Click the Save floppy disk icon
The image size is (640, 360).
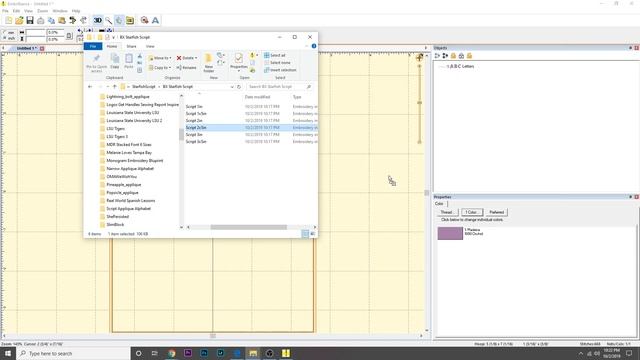(30, 20)
